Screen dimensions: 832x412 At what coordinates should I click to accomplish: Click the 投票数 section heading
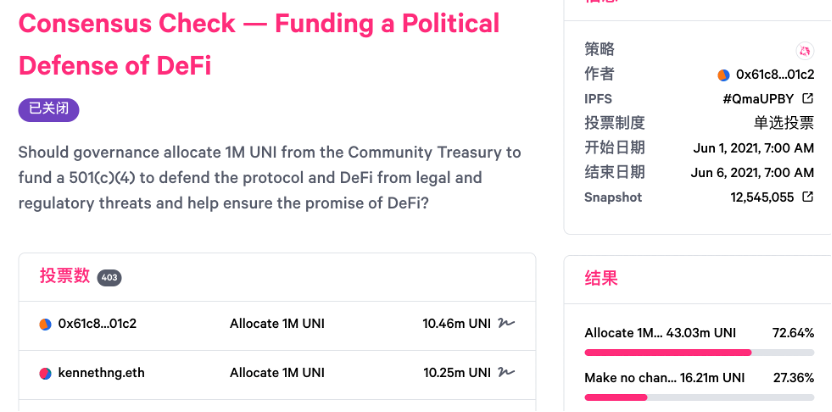pos(65,276)
